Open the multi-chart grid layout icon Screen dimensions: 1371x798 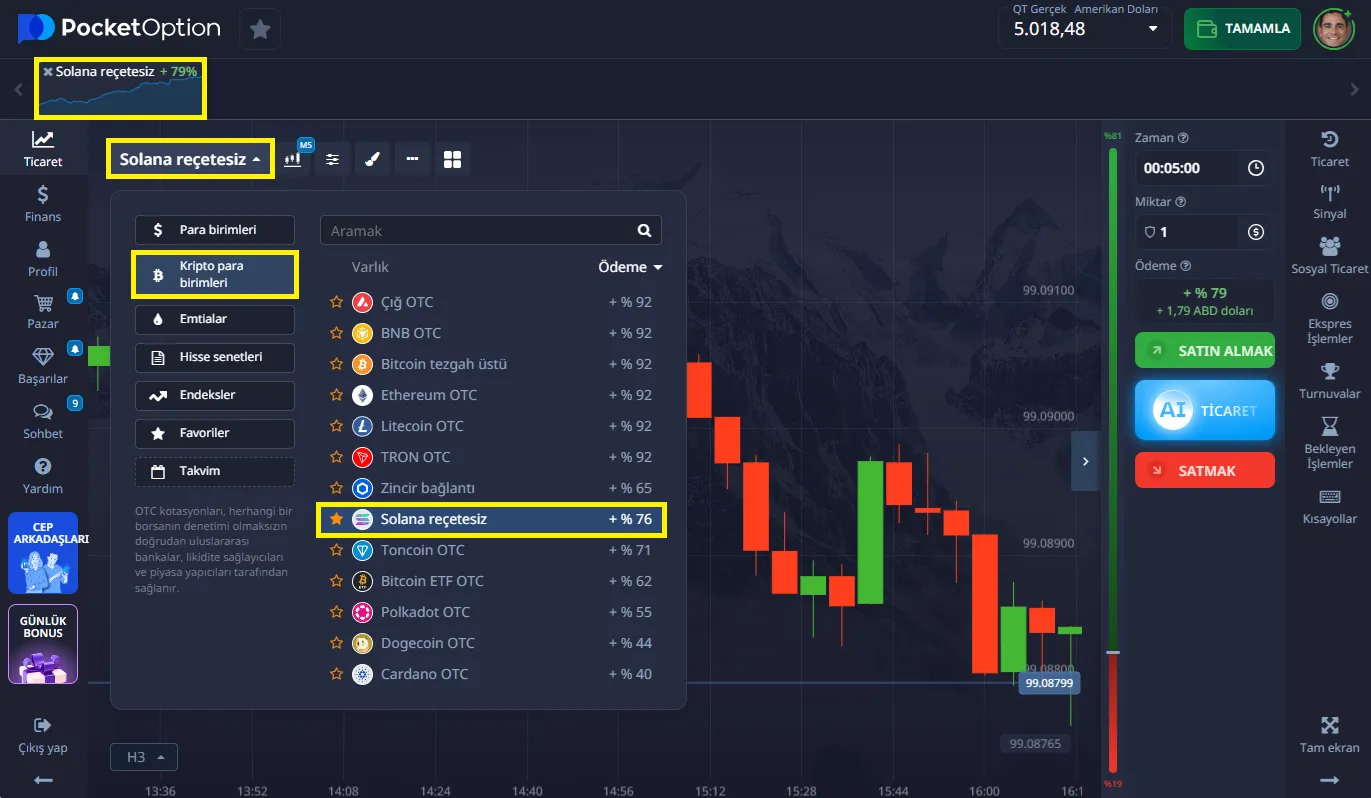click(x=452, y=159)
